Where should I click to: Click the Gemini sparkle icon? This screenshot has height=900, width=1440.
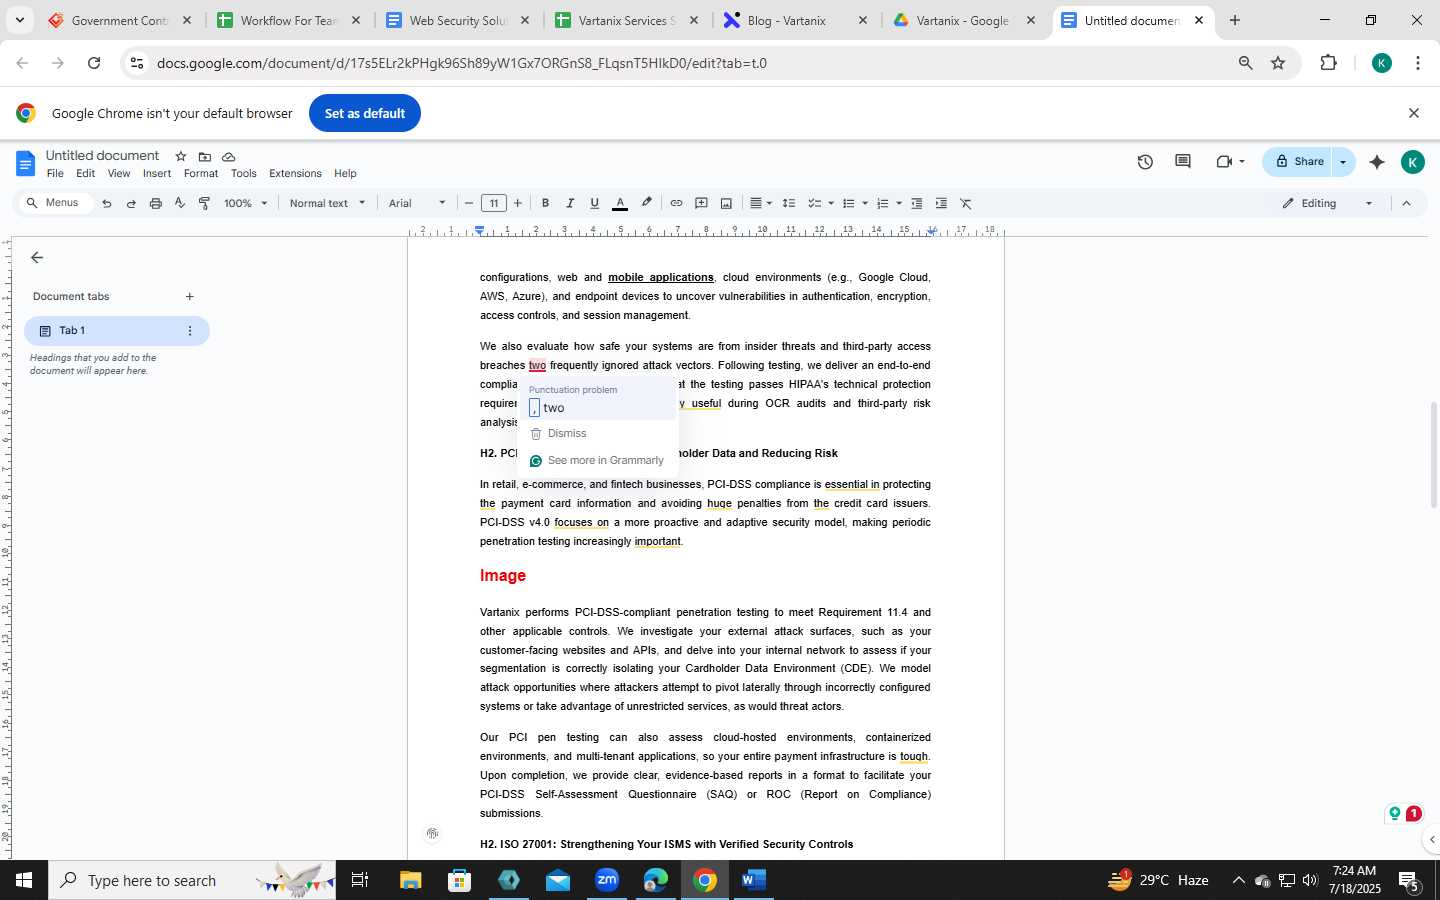1377,162
